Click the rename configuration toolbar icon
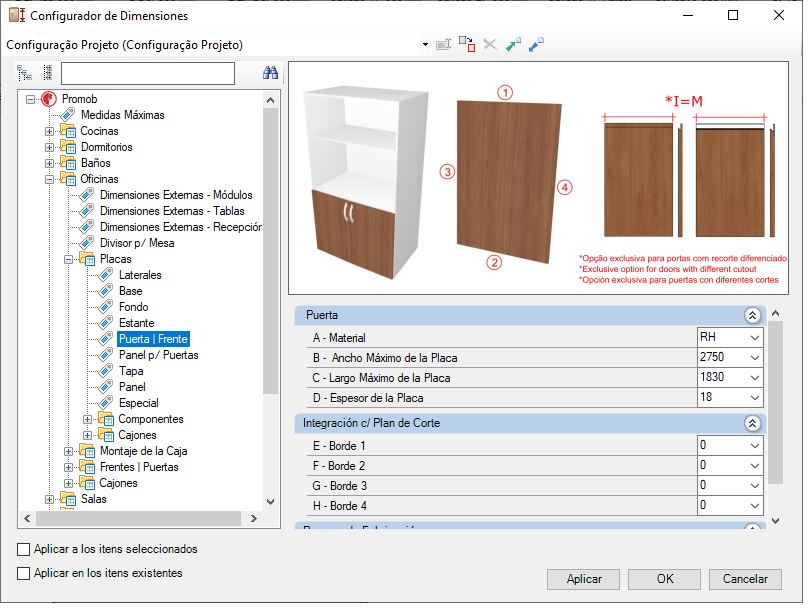The image size is (812, 613). [444, 45]
